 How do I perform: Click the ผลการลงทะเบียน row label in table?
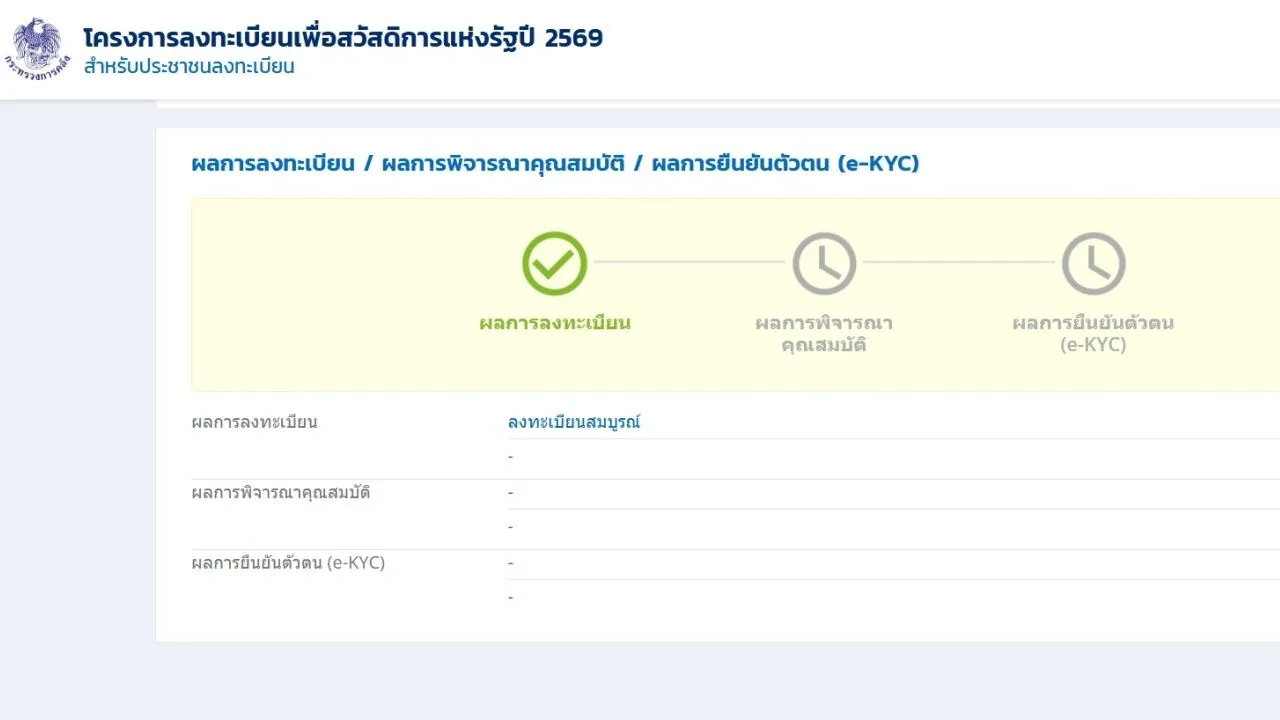click(x=254, y=422)
